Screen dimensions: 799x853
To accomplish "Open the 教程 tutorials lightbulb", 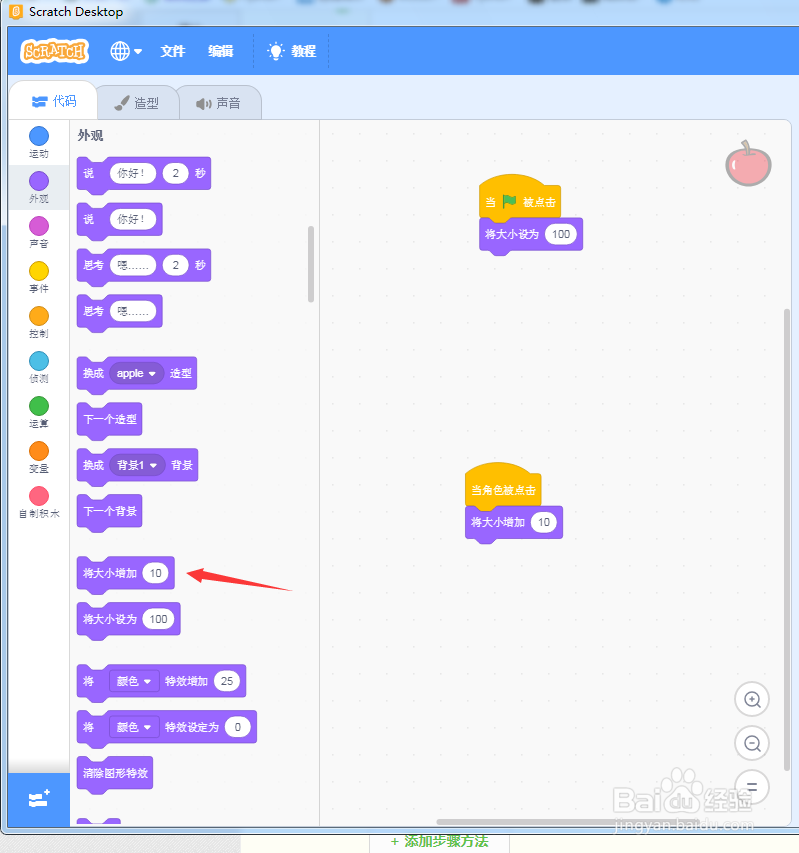I will click(x=292, y=51).
